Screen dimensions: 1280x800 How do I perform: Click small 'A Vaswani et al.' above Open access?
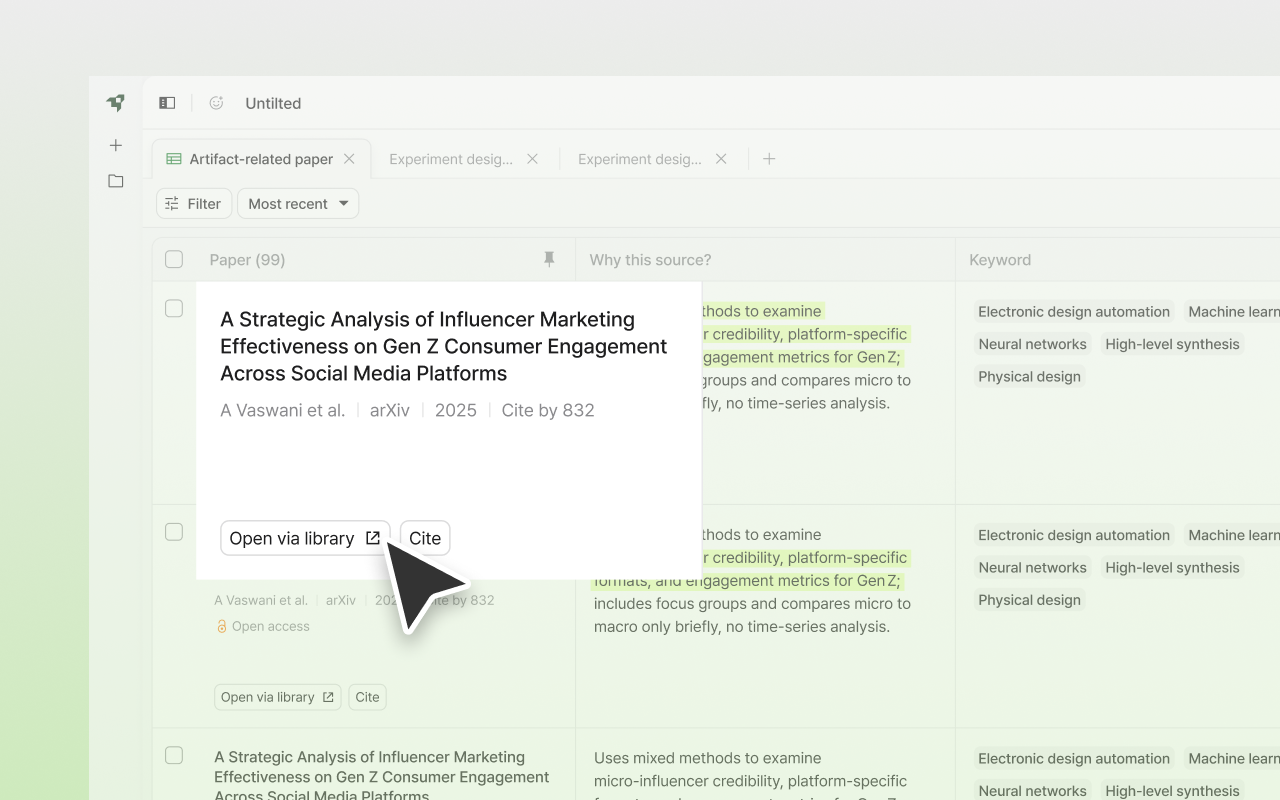point(261,600)
